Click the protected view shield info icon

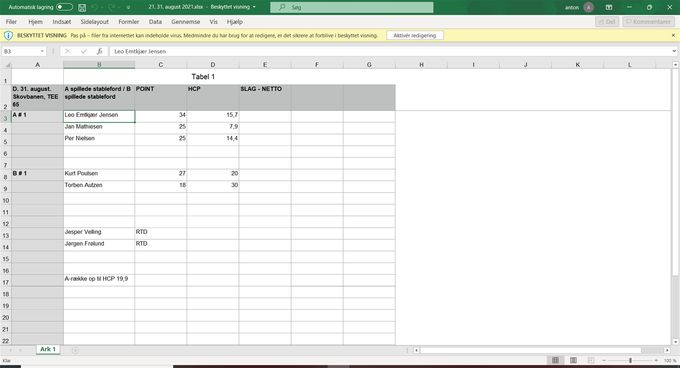click(x=8, y=36)
